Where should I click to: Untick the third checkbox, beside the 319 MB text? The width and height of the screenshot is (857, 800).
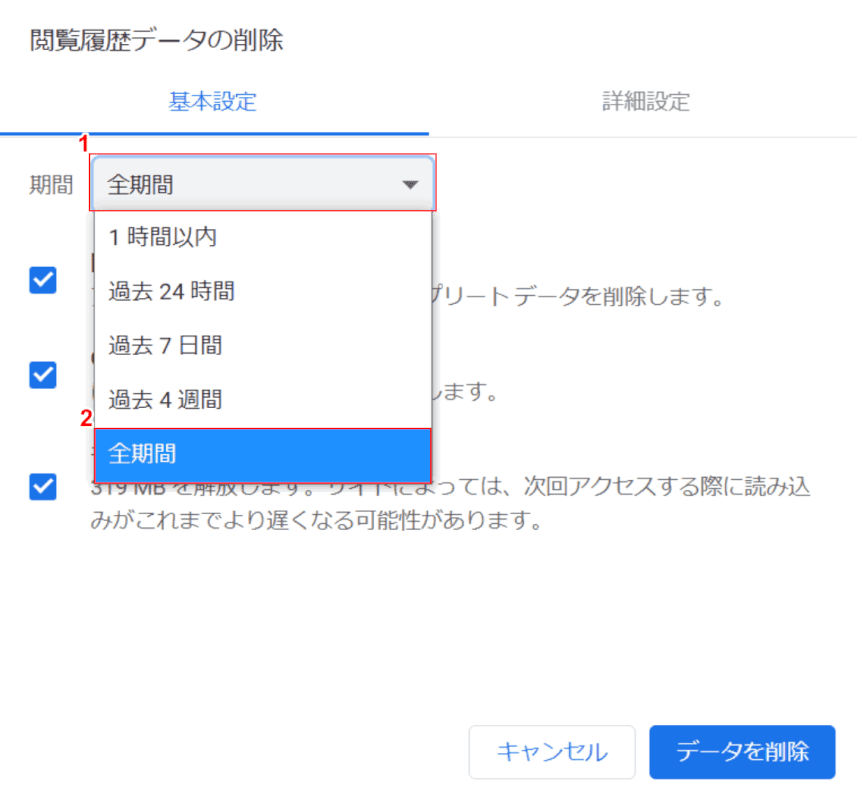[43, 486]
